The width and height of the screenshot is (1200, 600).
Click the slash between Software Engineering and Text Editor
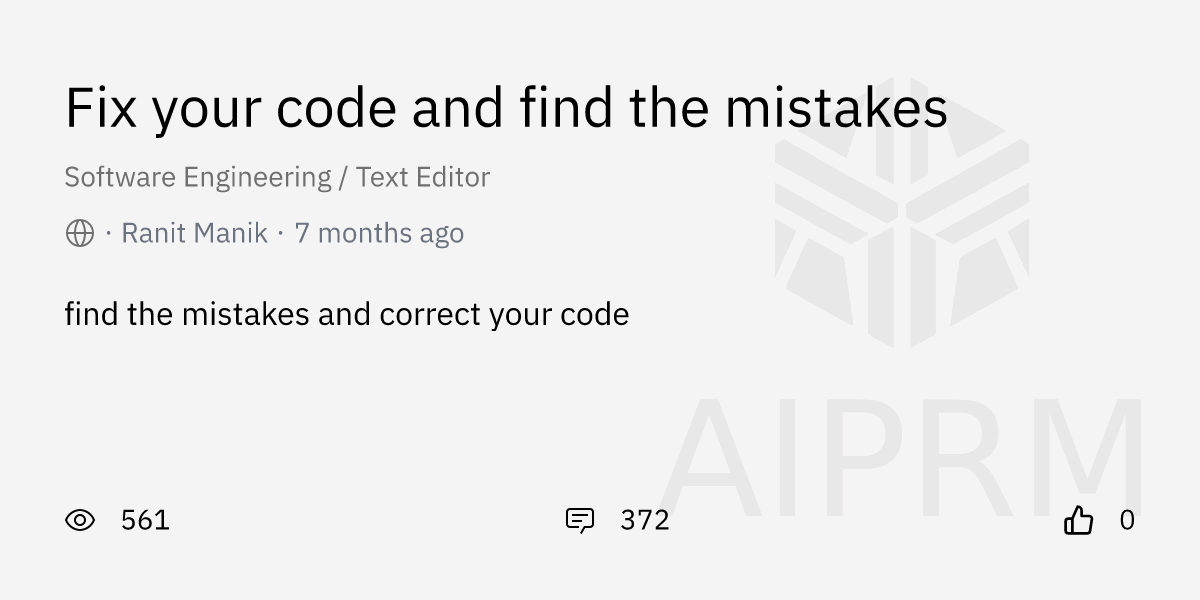[x=344, y=178]
